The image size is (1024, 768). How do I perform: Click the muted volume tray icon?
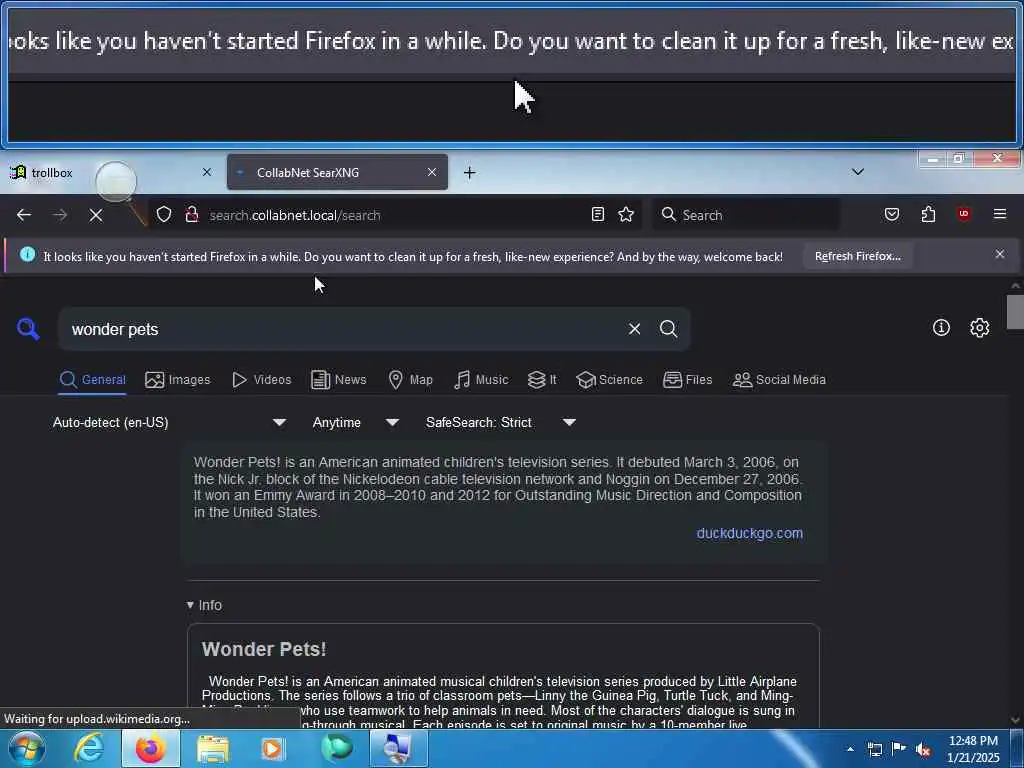pyautogui.click(x=923, y=750)
